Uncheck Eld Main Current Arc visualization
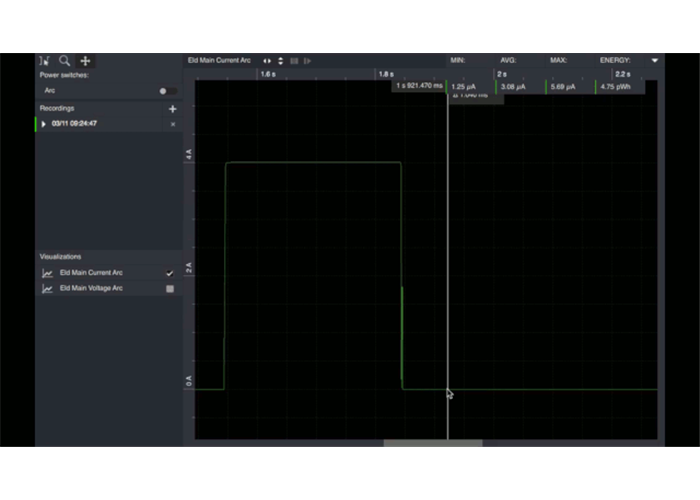 (x=169, y=273)
